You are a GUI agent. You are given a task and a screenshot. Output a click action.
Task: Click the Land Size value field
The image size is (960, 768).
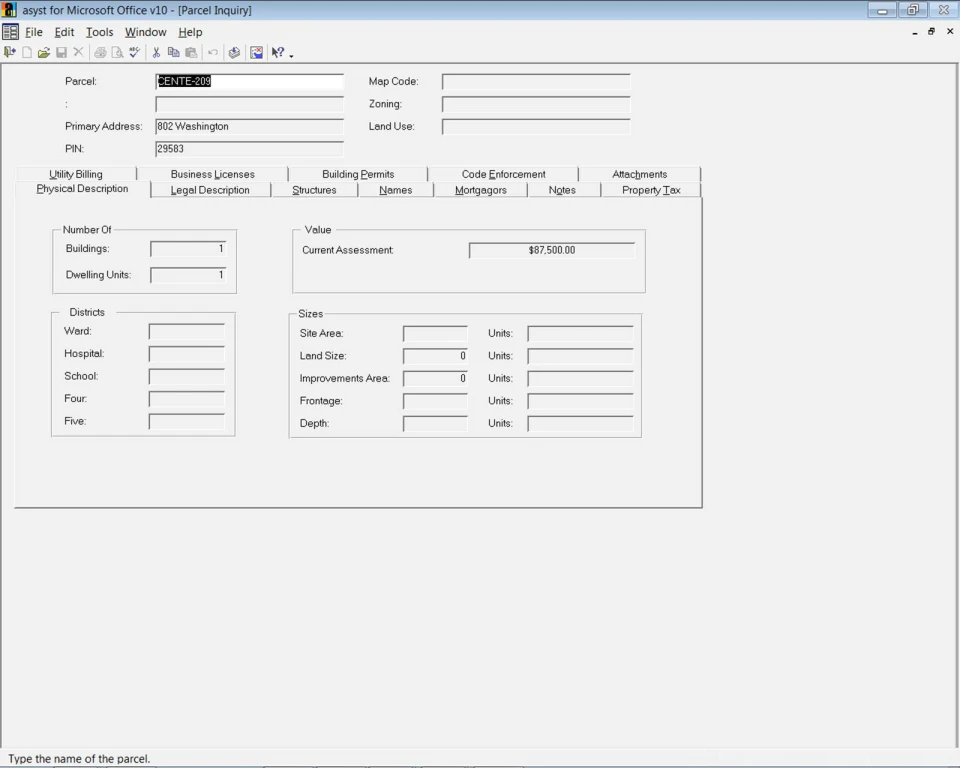click(x=435, y=356)
